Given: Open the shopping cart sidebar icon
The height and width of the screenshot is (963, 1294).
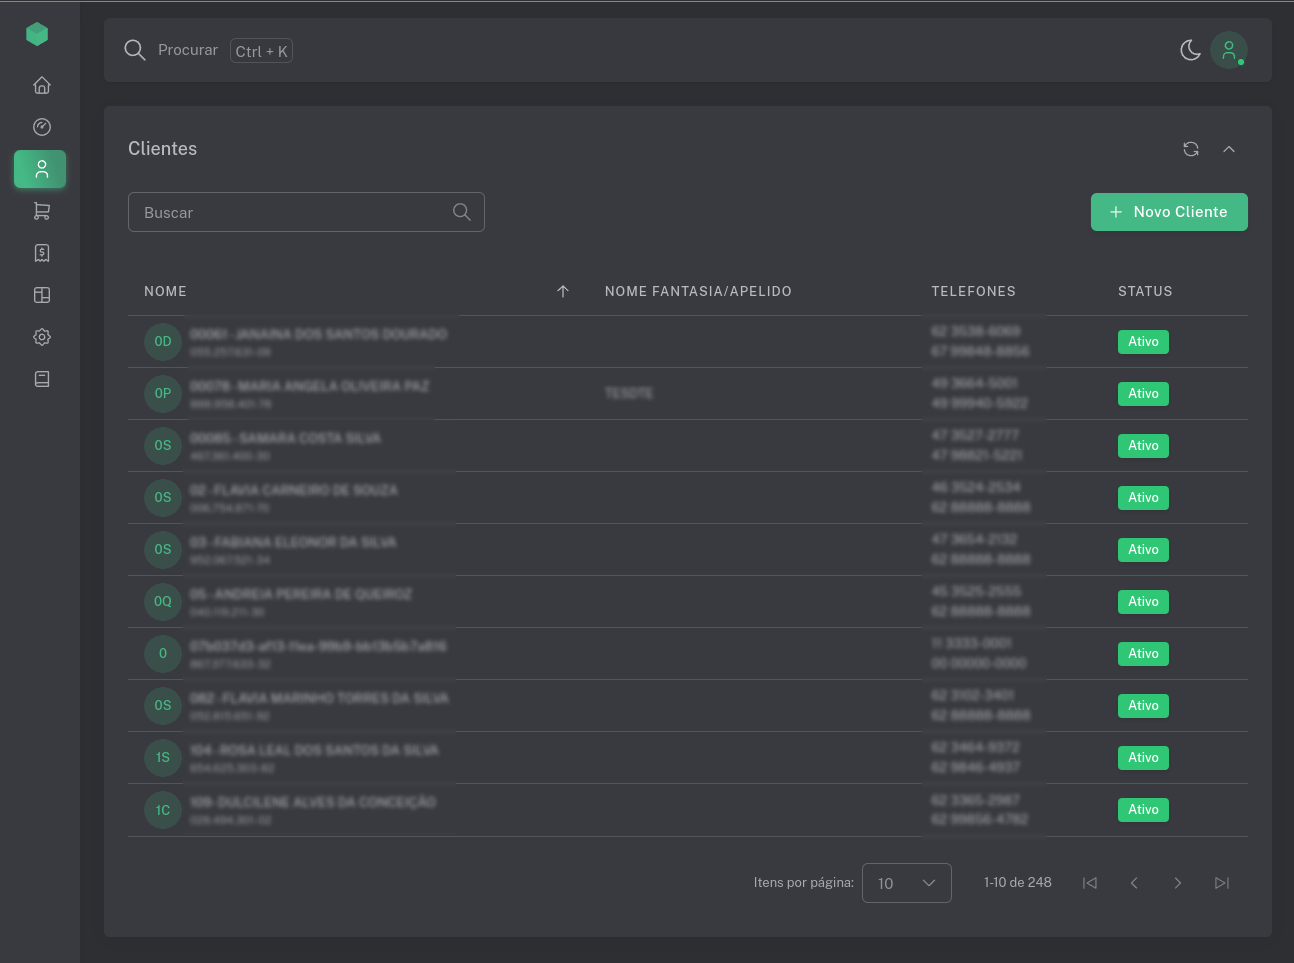Looking at the screenshot, I should (42, 211).
